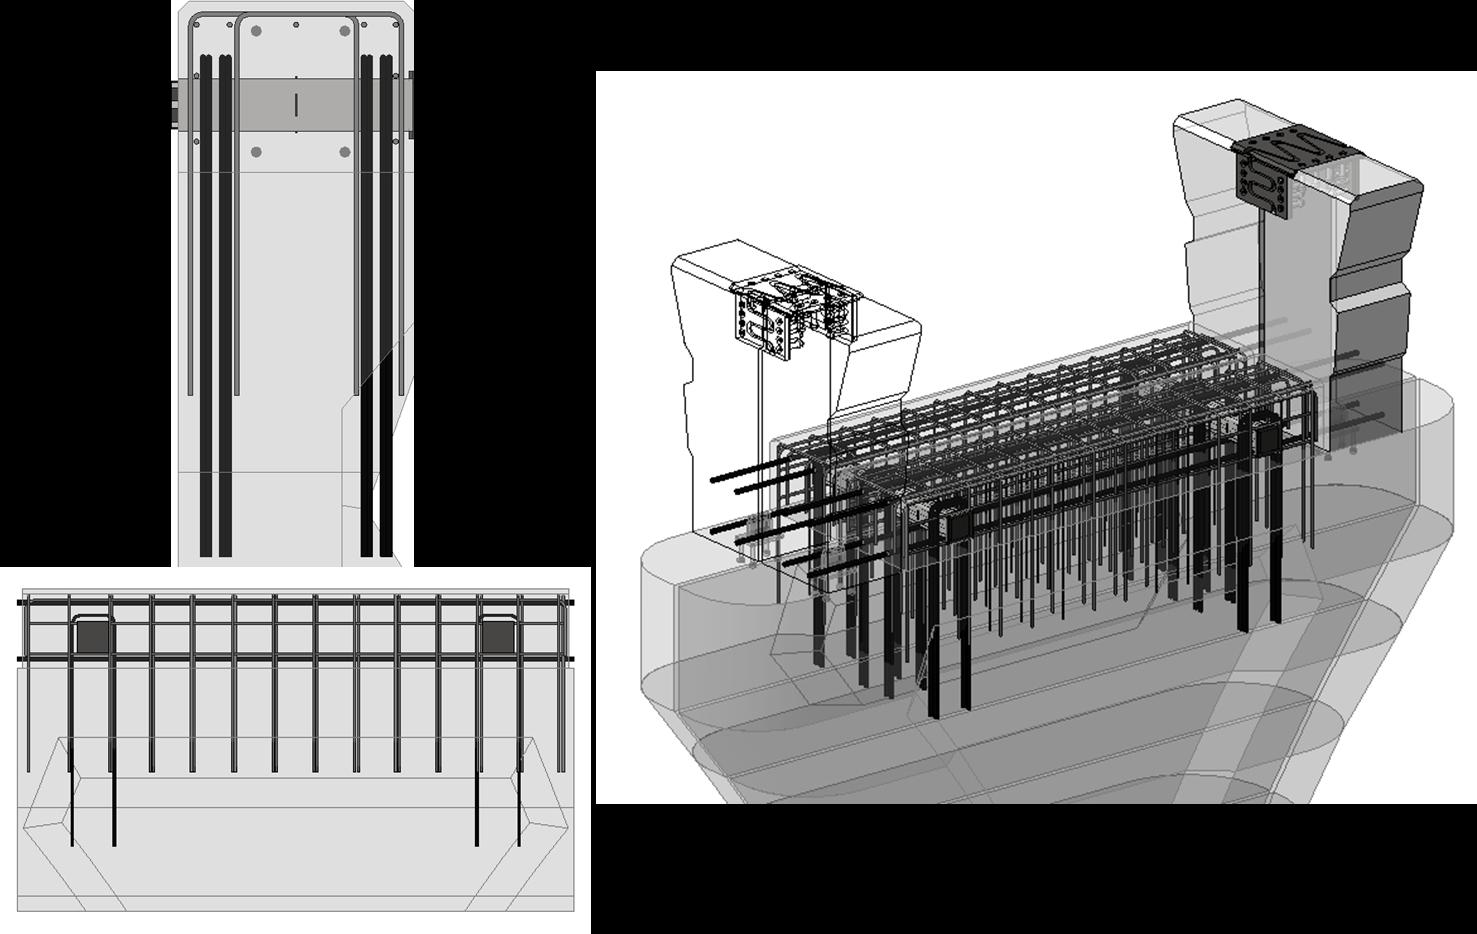Select the vertical cross-section view with U-bars
The height and width of the screenshot is (934, 1477).
(x=294, y=283)
